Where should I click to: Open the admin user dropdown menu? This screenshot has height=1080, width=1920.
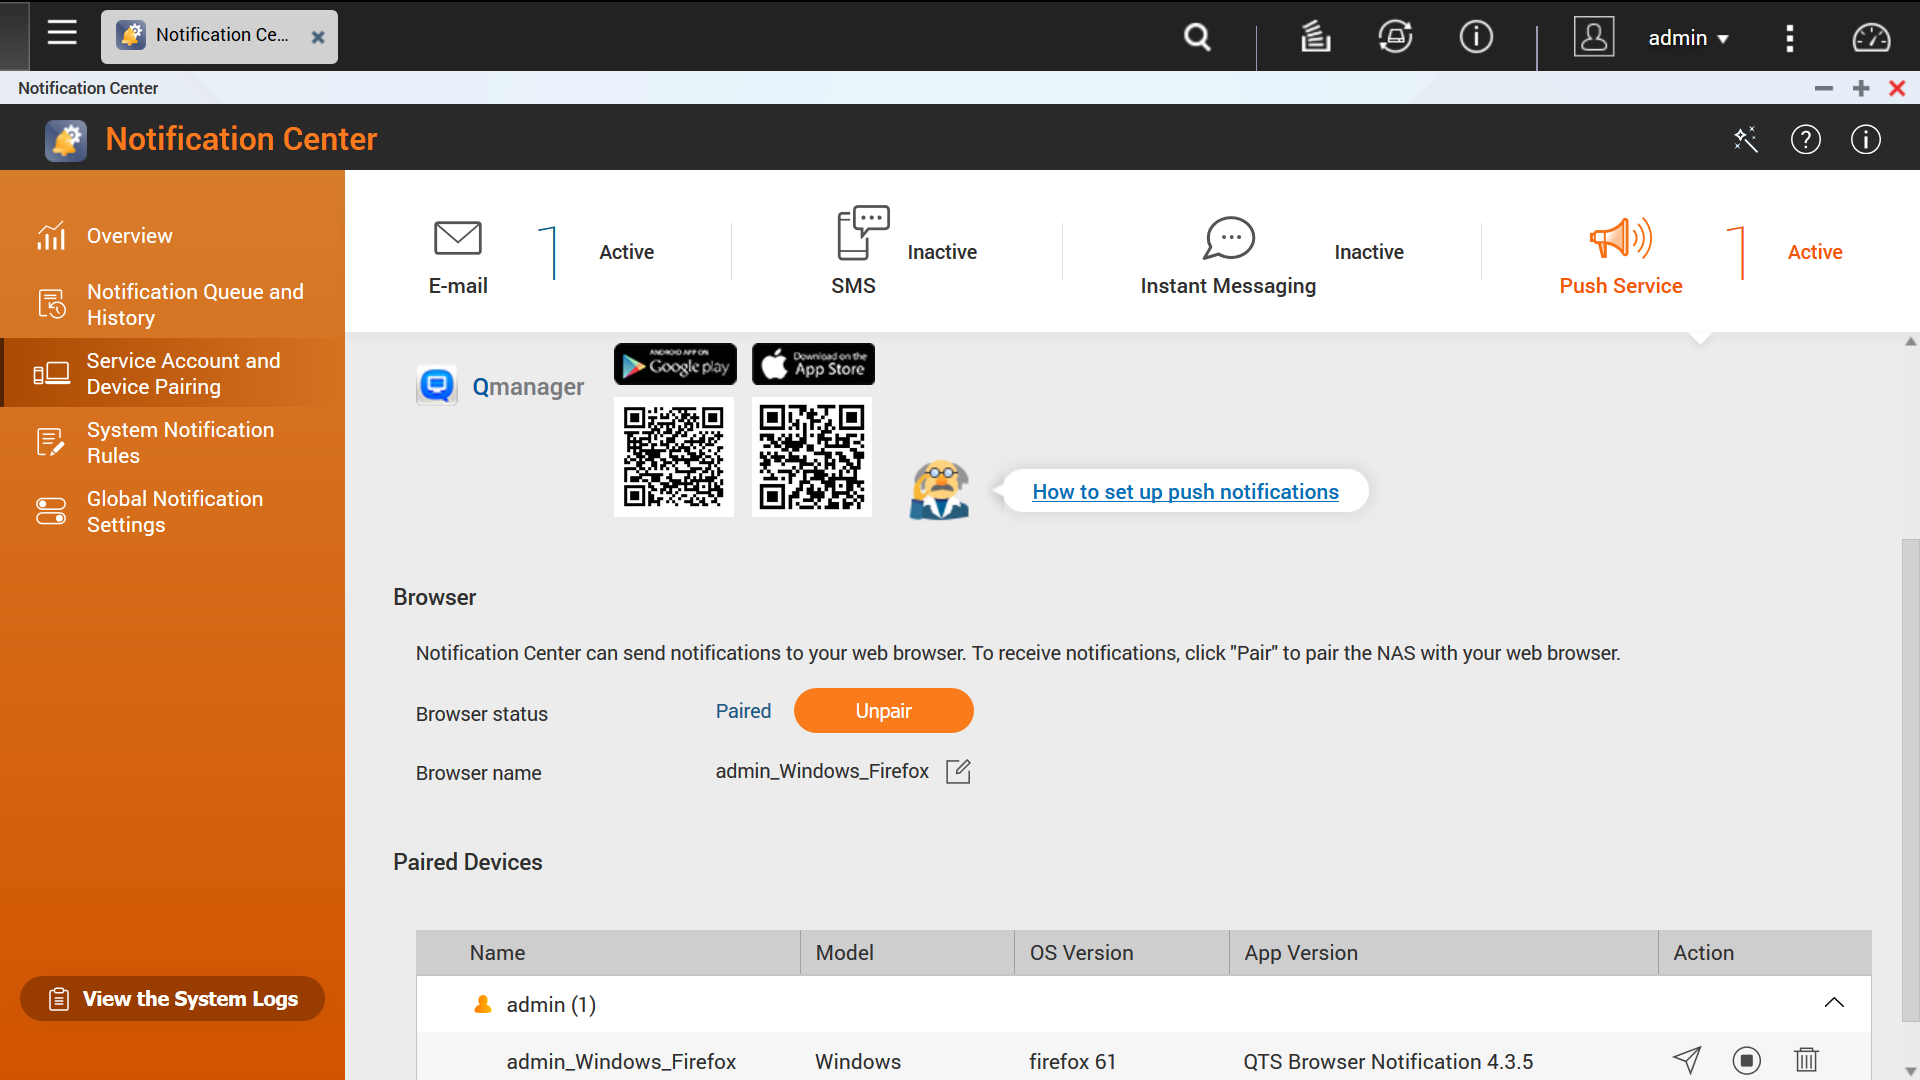click(1688, 38)
